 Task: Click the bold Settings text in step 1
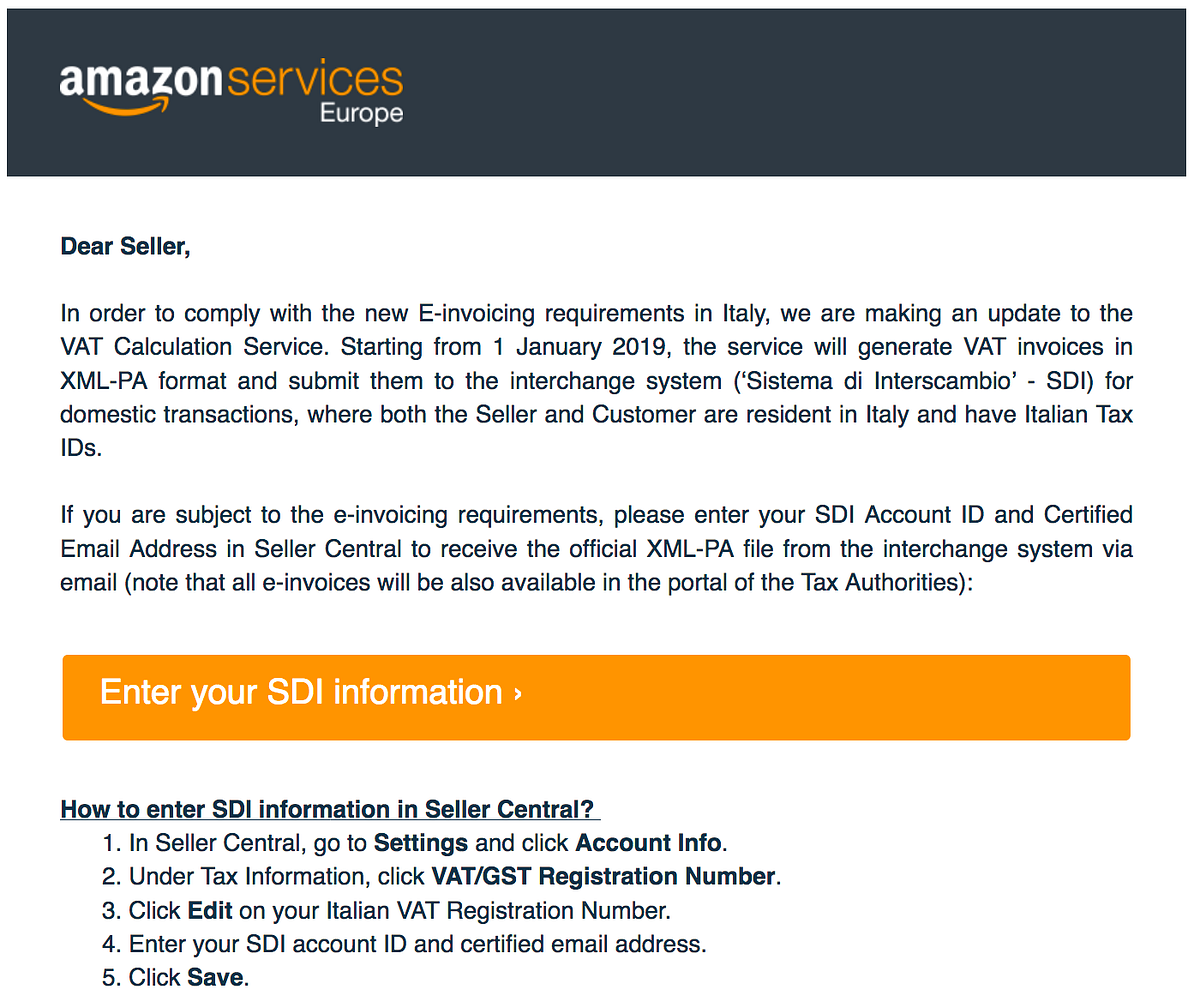point(421,843)
